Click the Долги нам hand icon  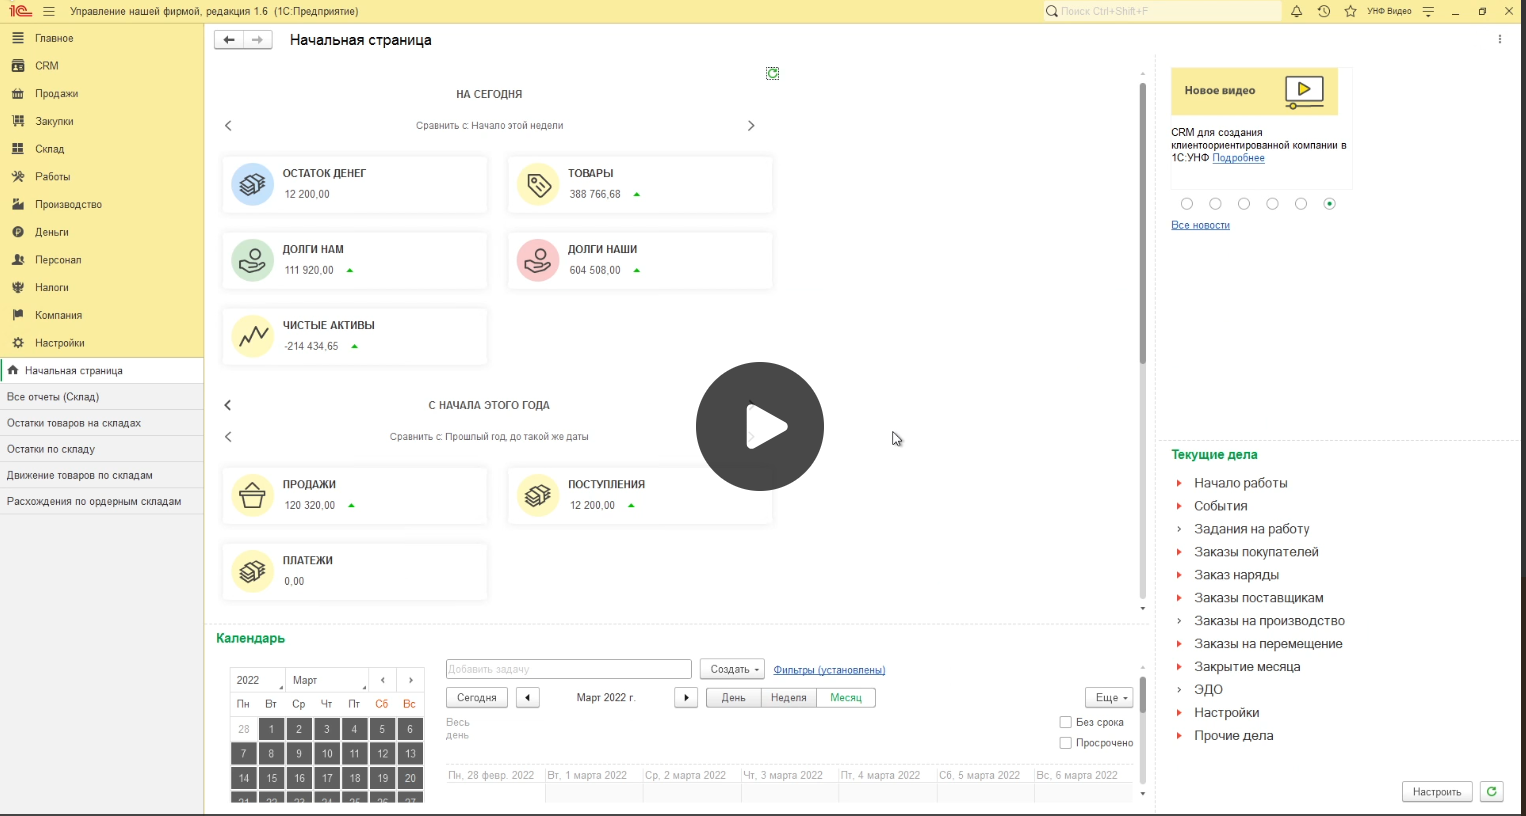pos(253,260)
